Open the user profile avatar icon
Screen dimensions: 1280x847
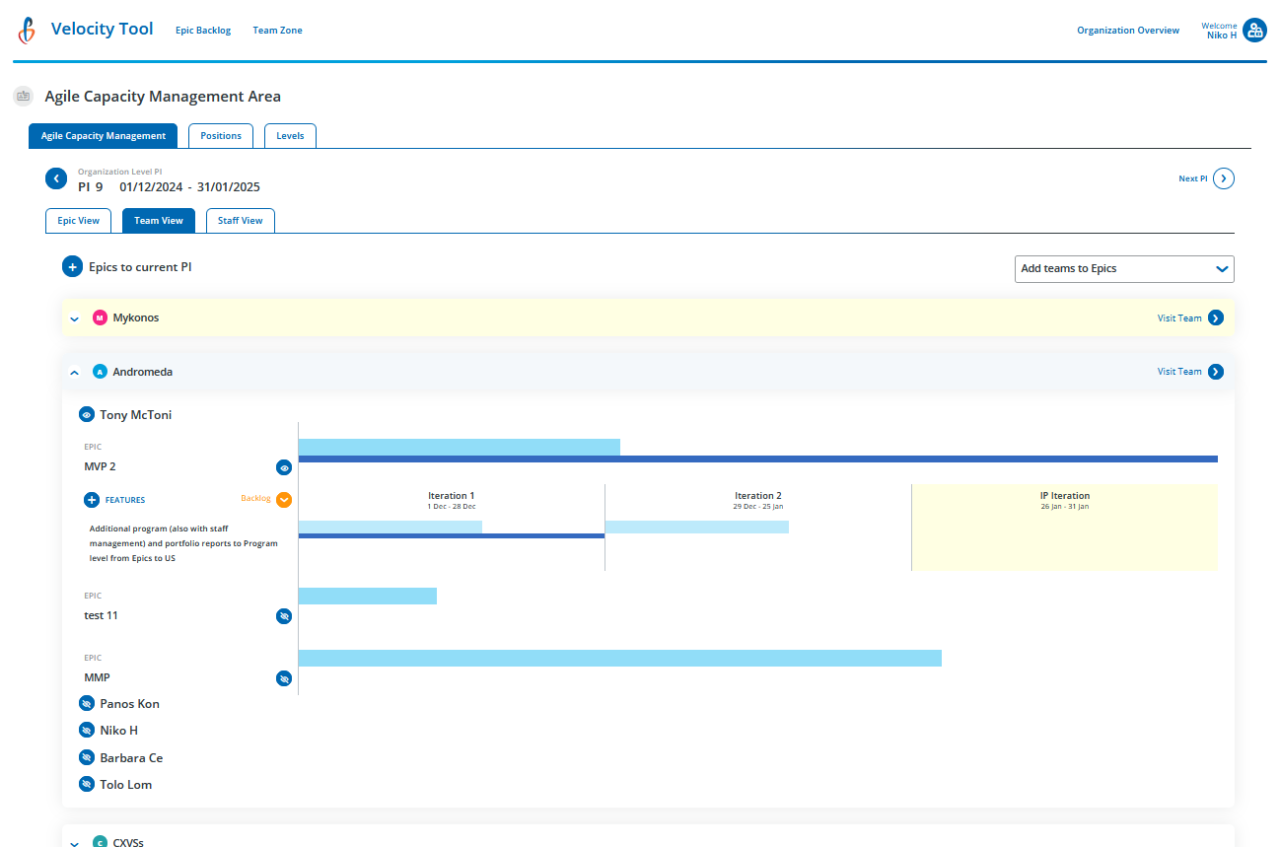[1254, 30]
